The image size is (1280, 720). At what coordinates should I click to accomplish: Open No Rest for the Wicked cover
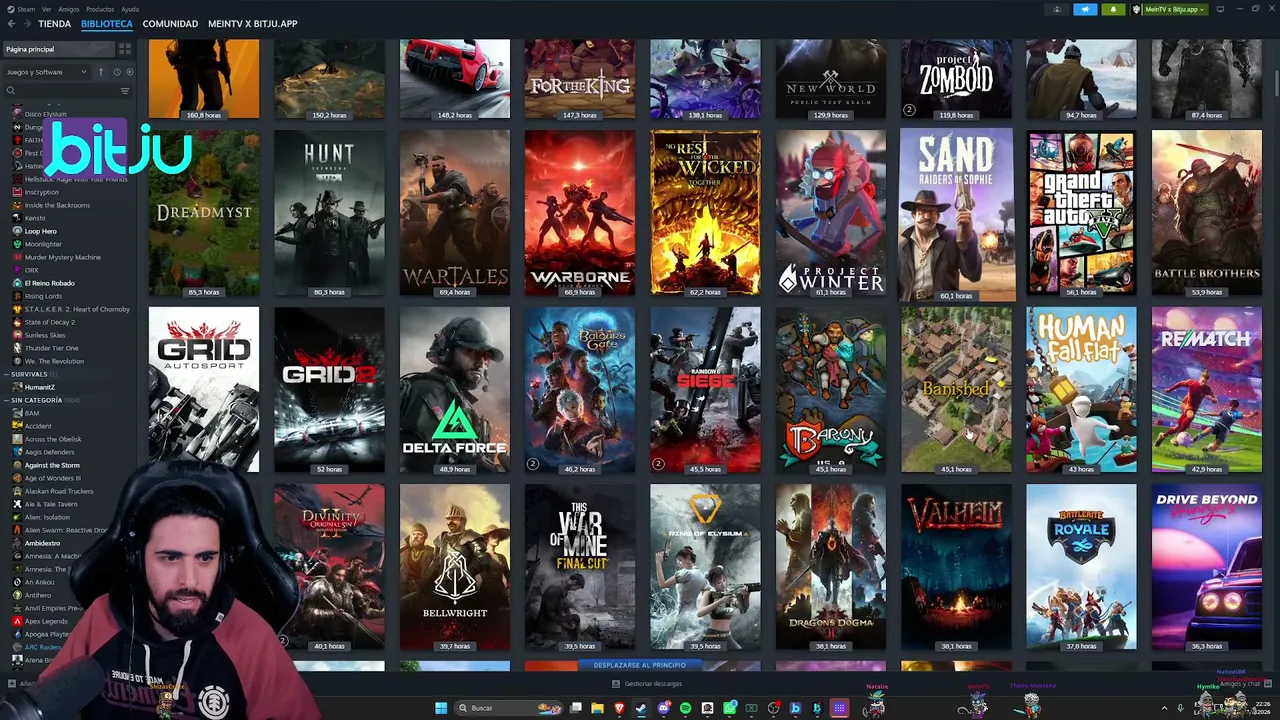(705, 213)
